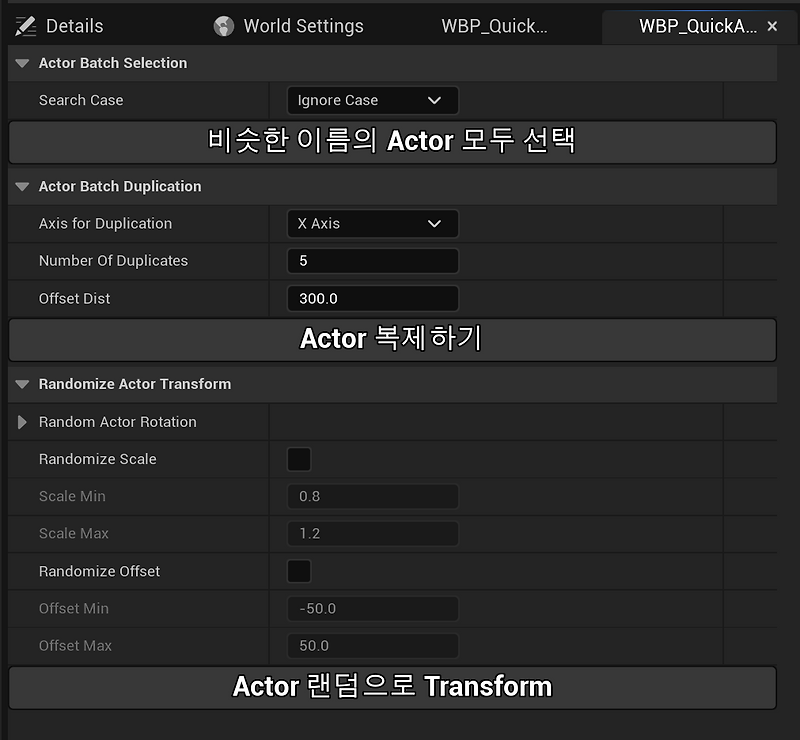Select the Scale Max value field
Viewport: 800px width, 740px height.
(372, 533)
